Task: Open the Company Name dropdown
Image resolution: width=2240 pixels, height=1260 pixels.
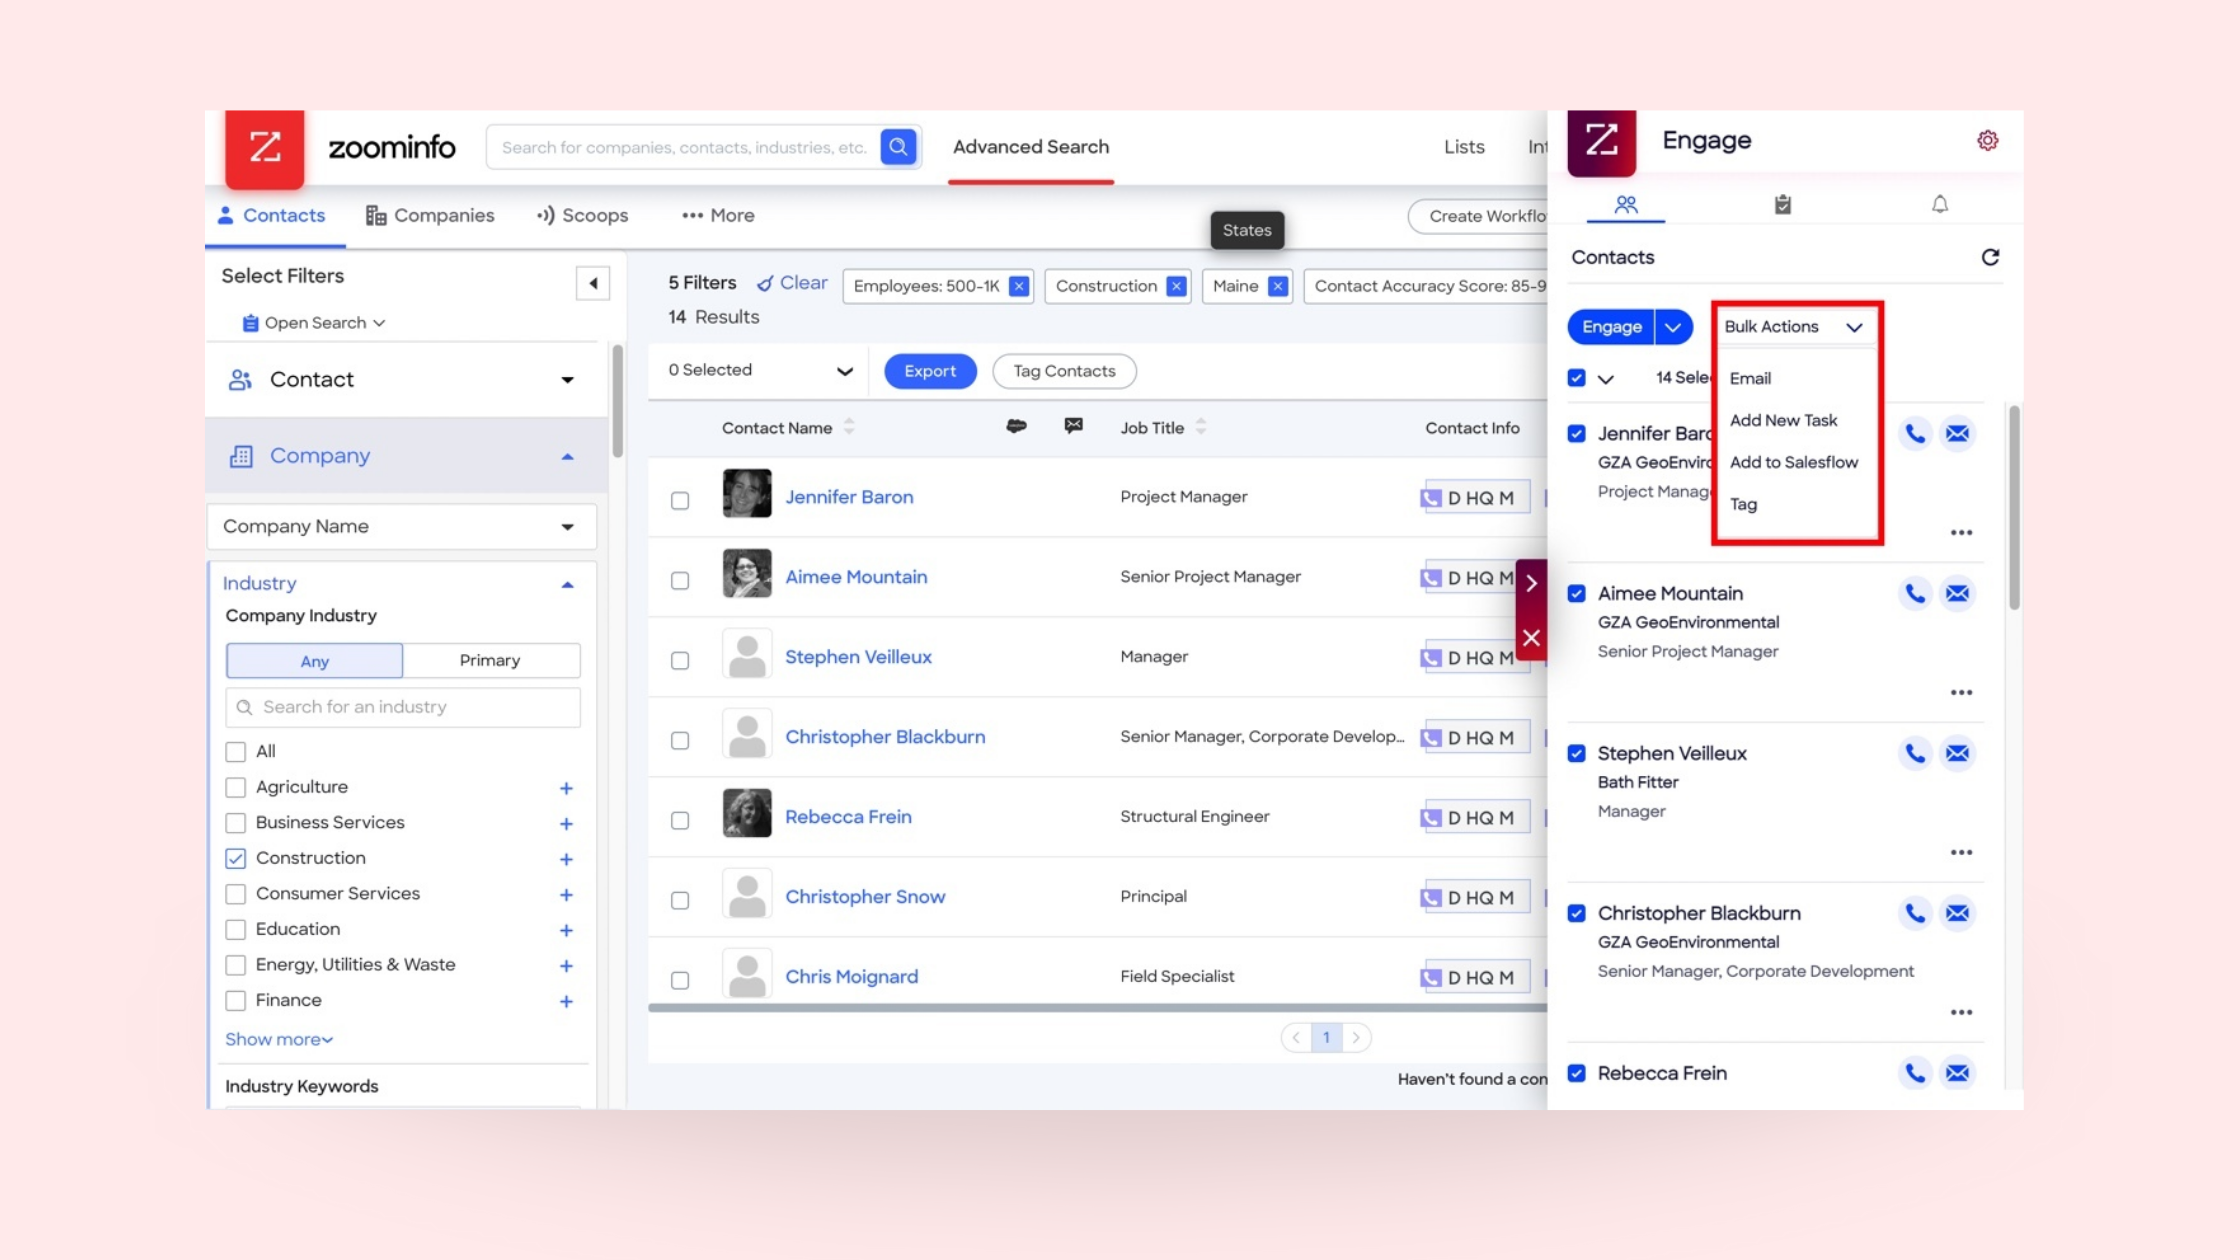Action: click(401, 527)
